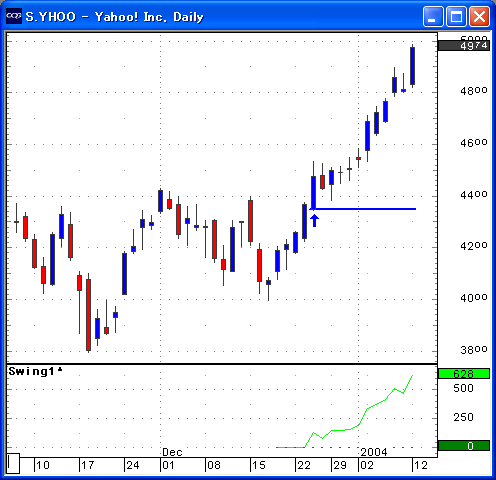This screenshot has width=496, height=480.
Task: Click the window title S.YHOO - Yahoo! Inc. Daily
Action: [x=114, y=17]
